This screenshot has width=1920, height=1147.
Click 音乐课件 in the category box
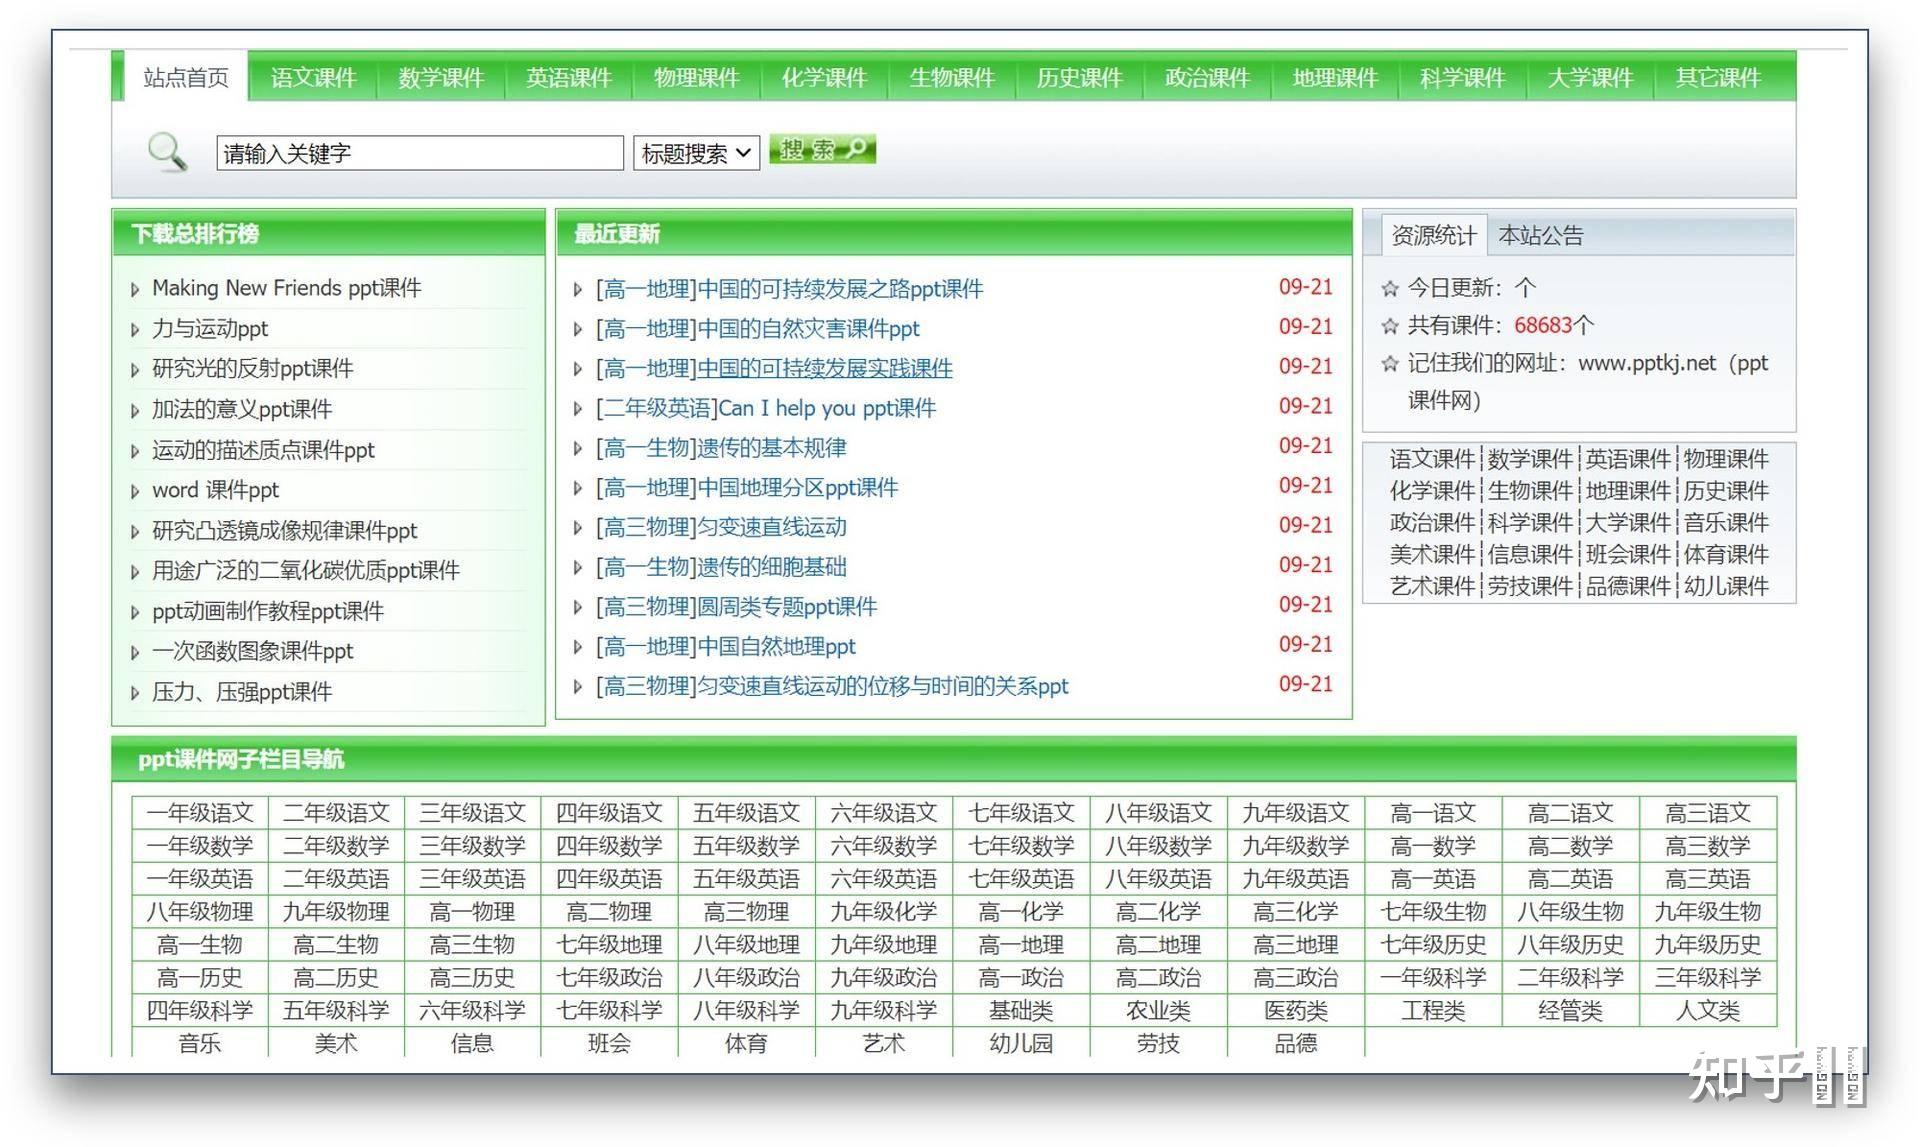[1726, 522]
